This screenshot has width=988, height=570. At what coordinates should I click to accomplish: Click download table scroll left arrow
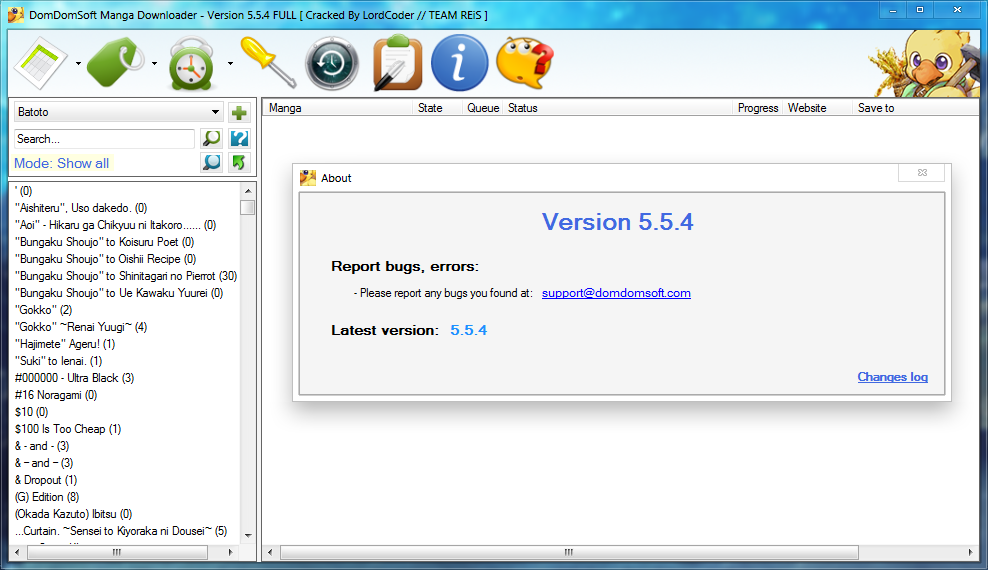[x=270, y=552]
